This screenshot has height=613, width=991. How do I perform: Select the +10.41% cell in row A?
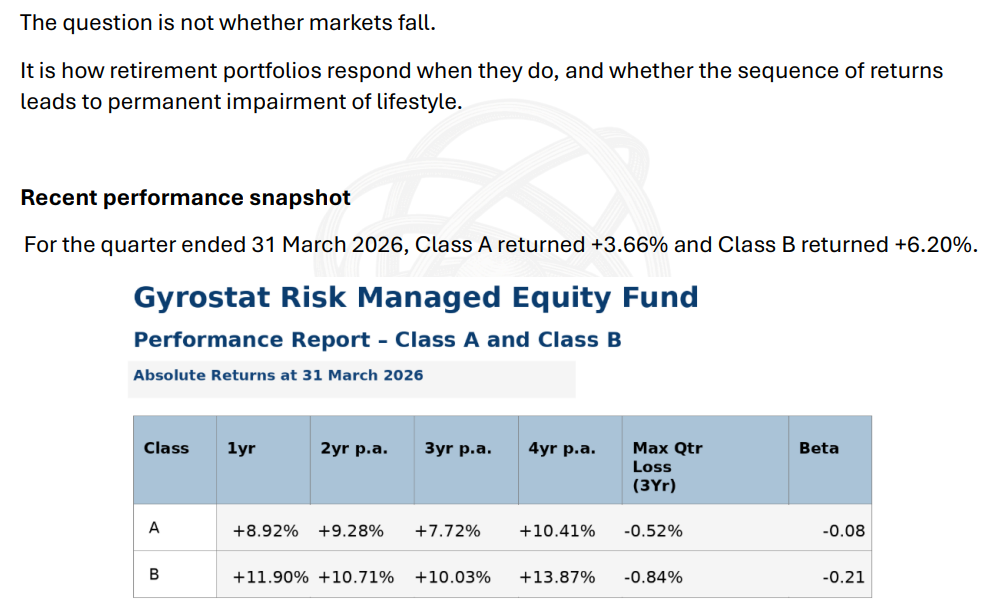click(x=557, y=531)
